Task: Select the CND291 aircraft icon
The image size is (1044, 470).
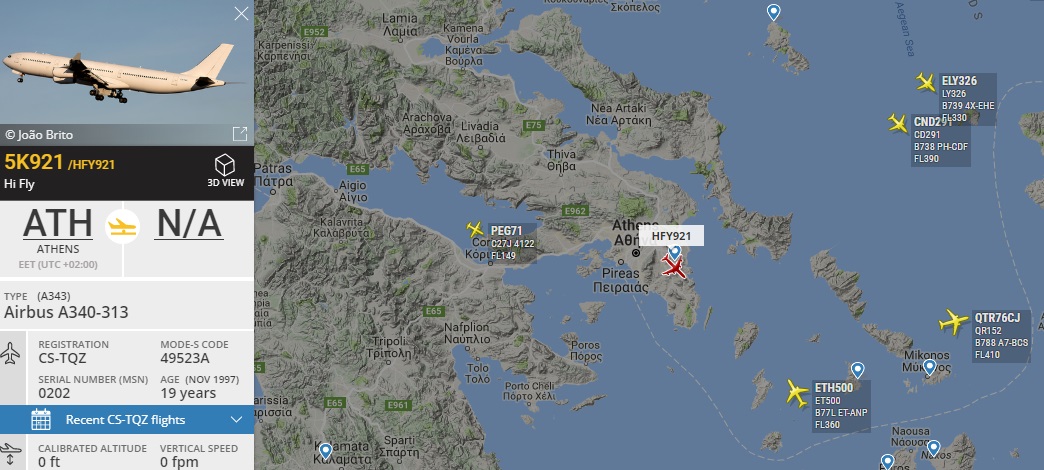Action: [x=898, y=123]
